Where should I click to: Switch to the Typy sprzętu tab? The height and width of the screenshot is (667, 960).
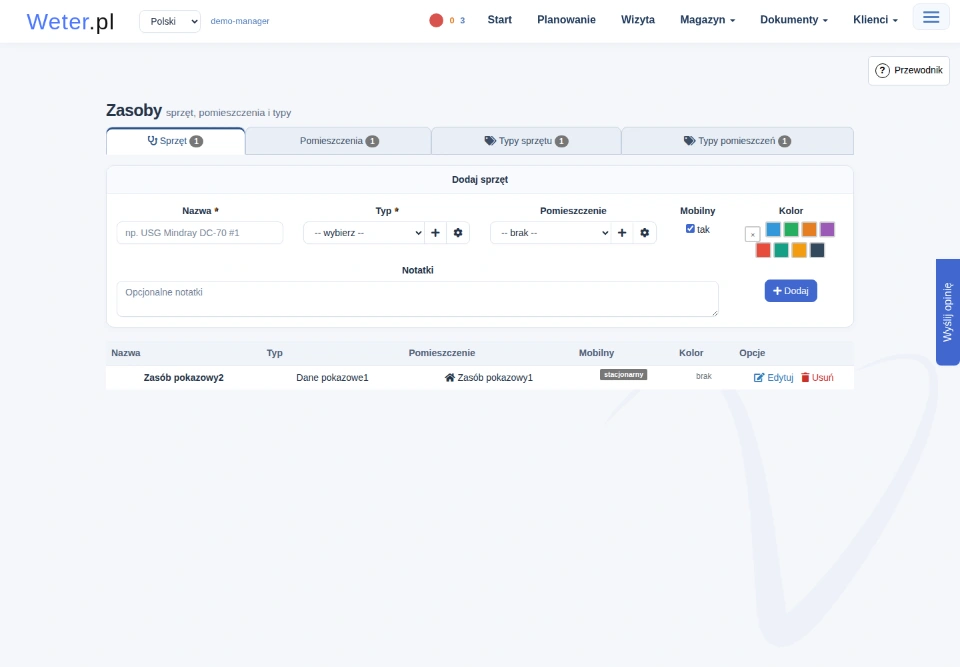(x=527, y=141)
